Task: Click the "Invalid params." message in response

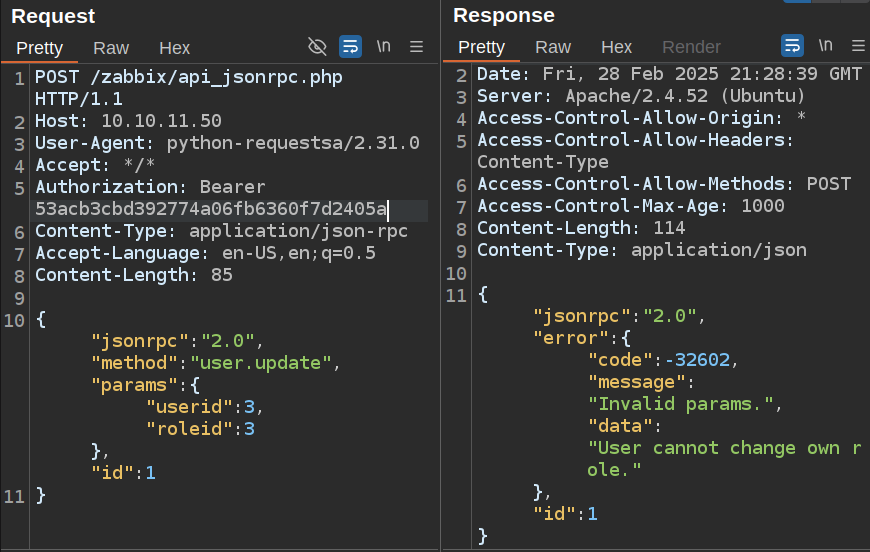Action: (x=682, y=404)
